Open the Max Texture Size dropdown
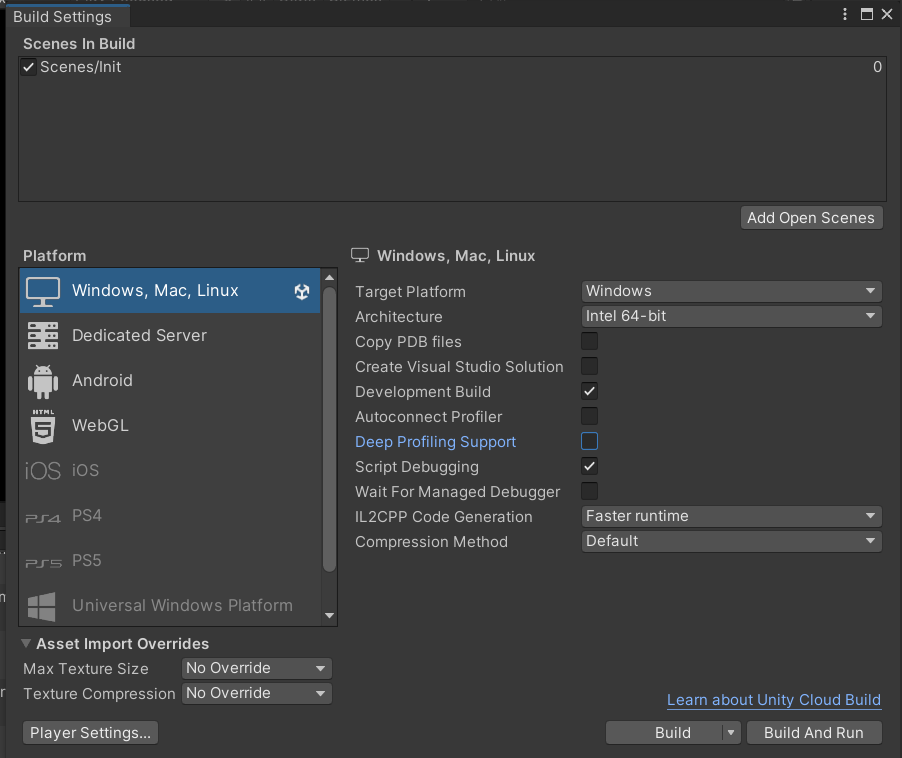The width and height of the screenshot is (902, 758). 257,668
